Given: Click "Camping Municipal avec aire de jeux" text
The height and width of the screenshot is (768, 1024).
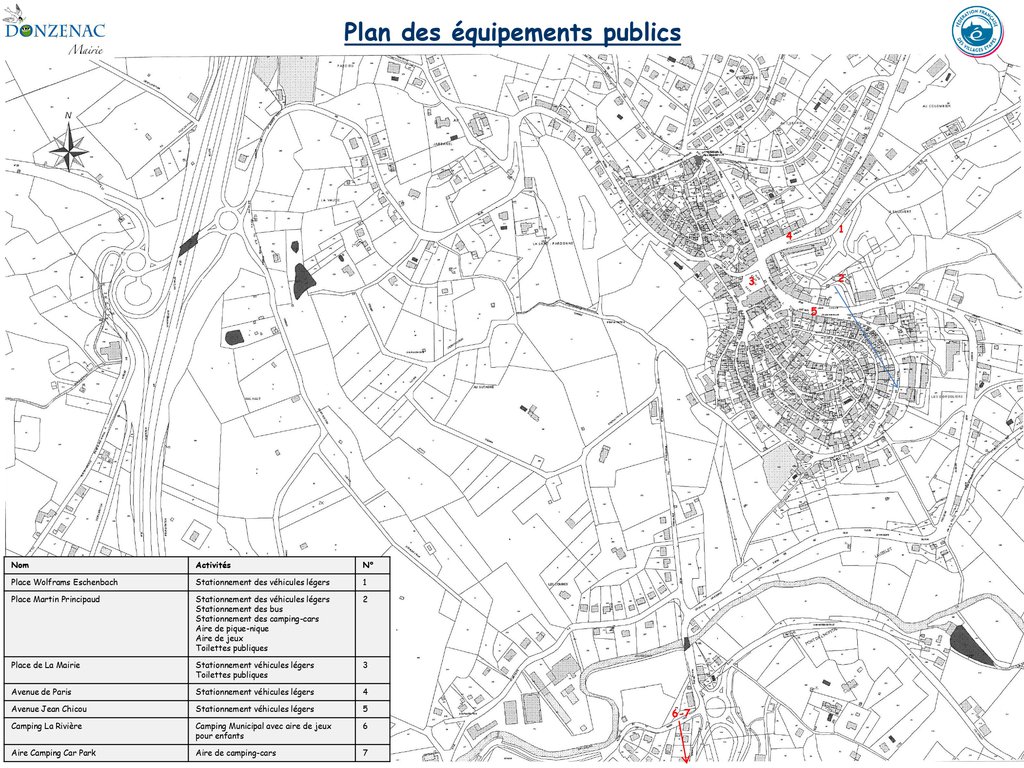Looking at the screenshot, I should 263,726.
